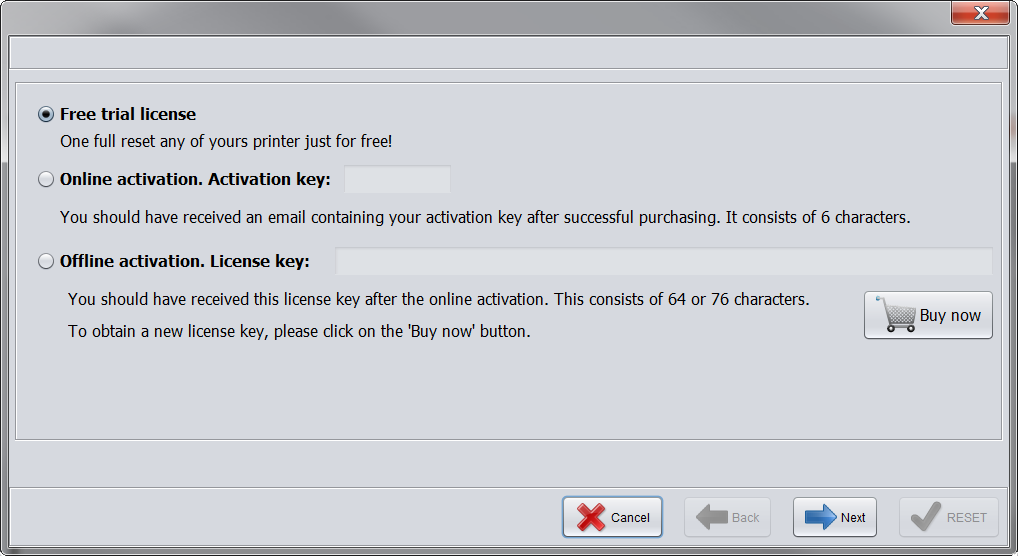The image size is (1018, 556).
Task: Click the blue Next arrow icon
Action: tap(821, 517)
